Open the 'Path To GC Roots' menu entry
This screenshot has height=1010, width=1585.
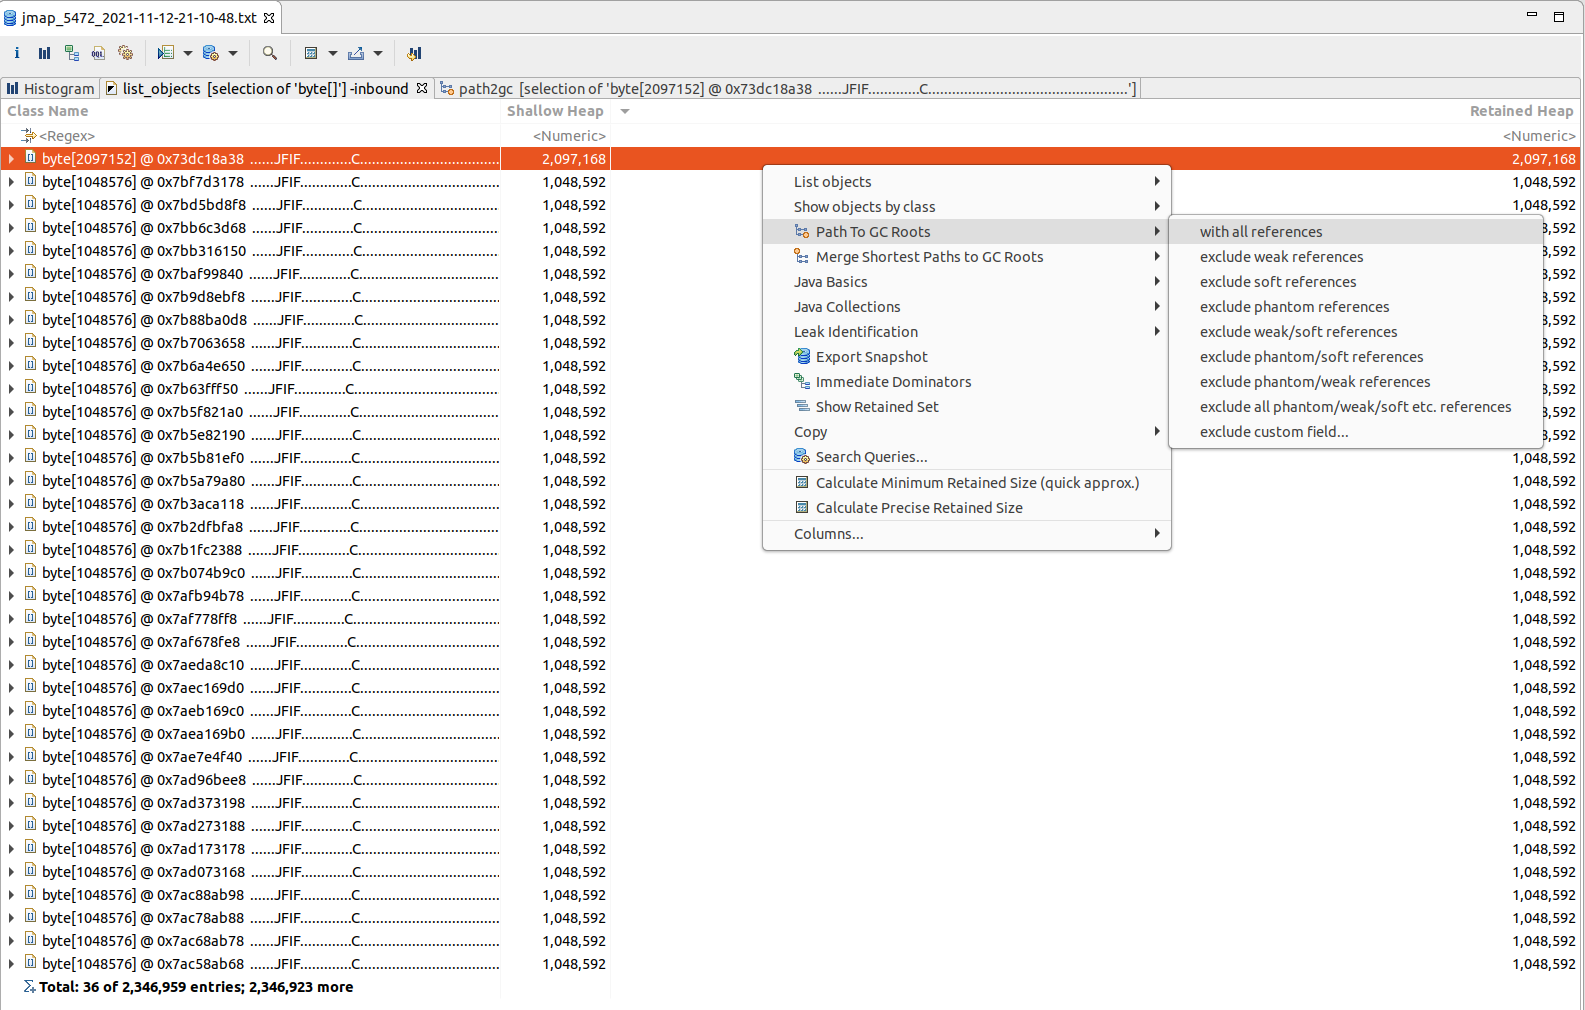[967, 232]
